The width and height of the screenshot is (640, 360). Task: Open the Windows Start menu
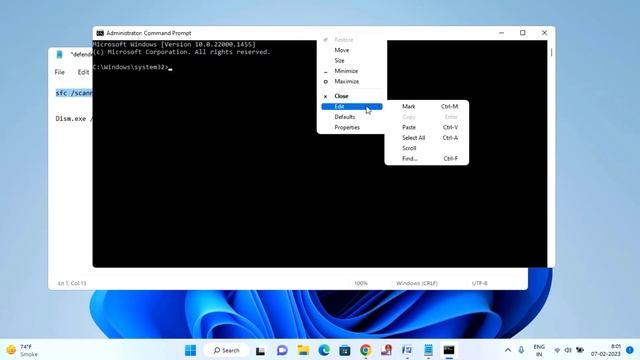(x=191, y=350)
